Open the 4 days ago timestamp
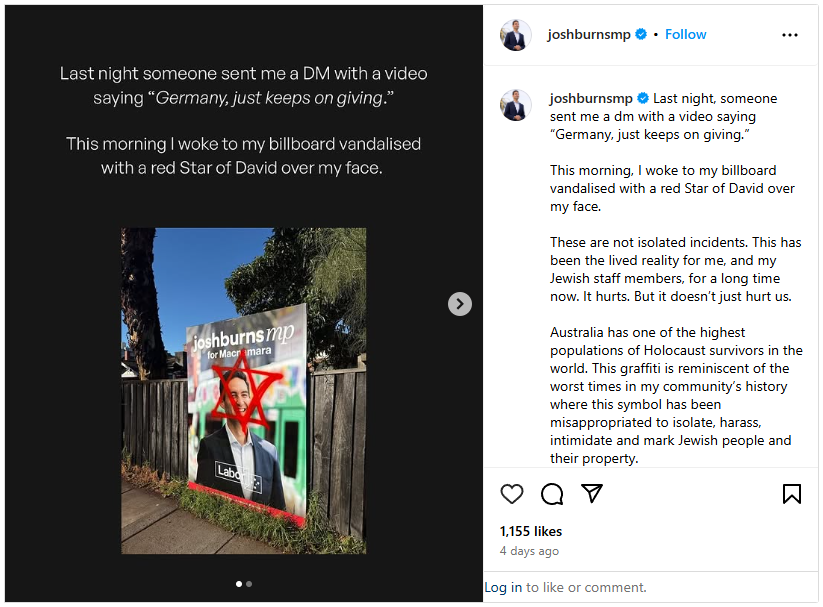The image size is (823, 607). (529, 551)
